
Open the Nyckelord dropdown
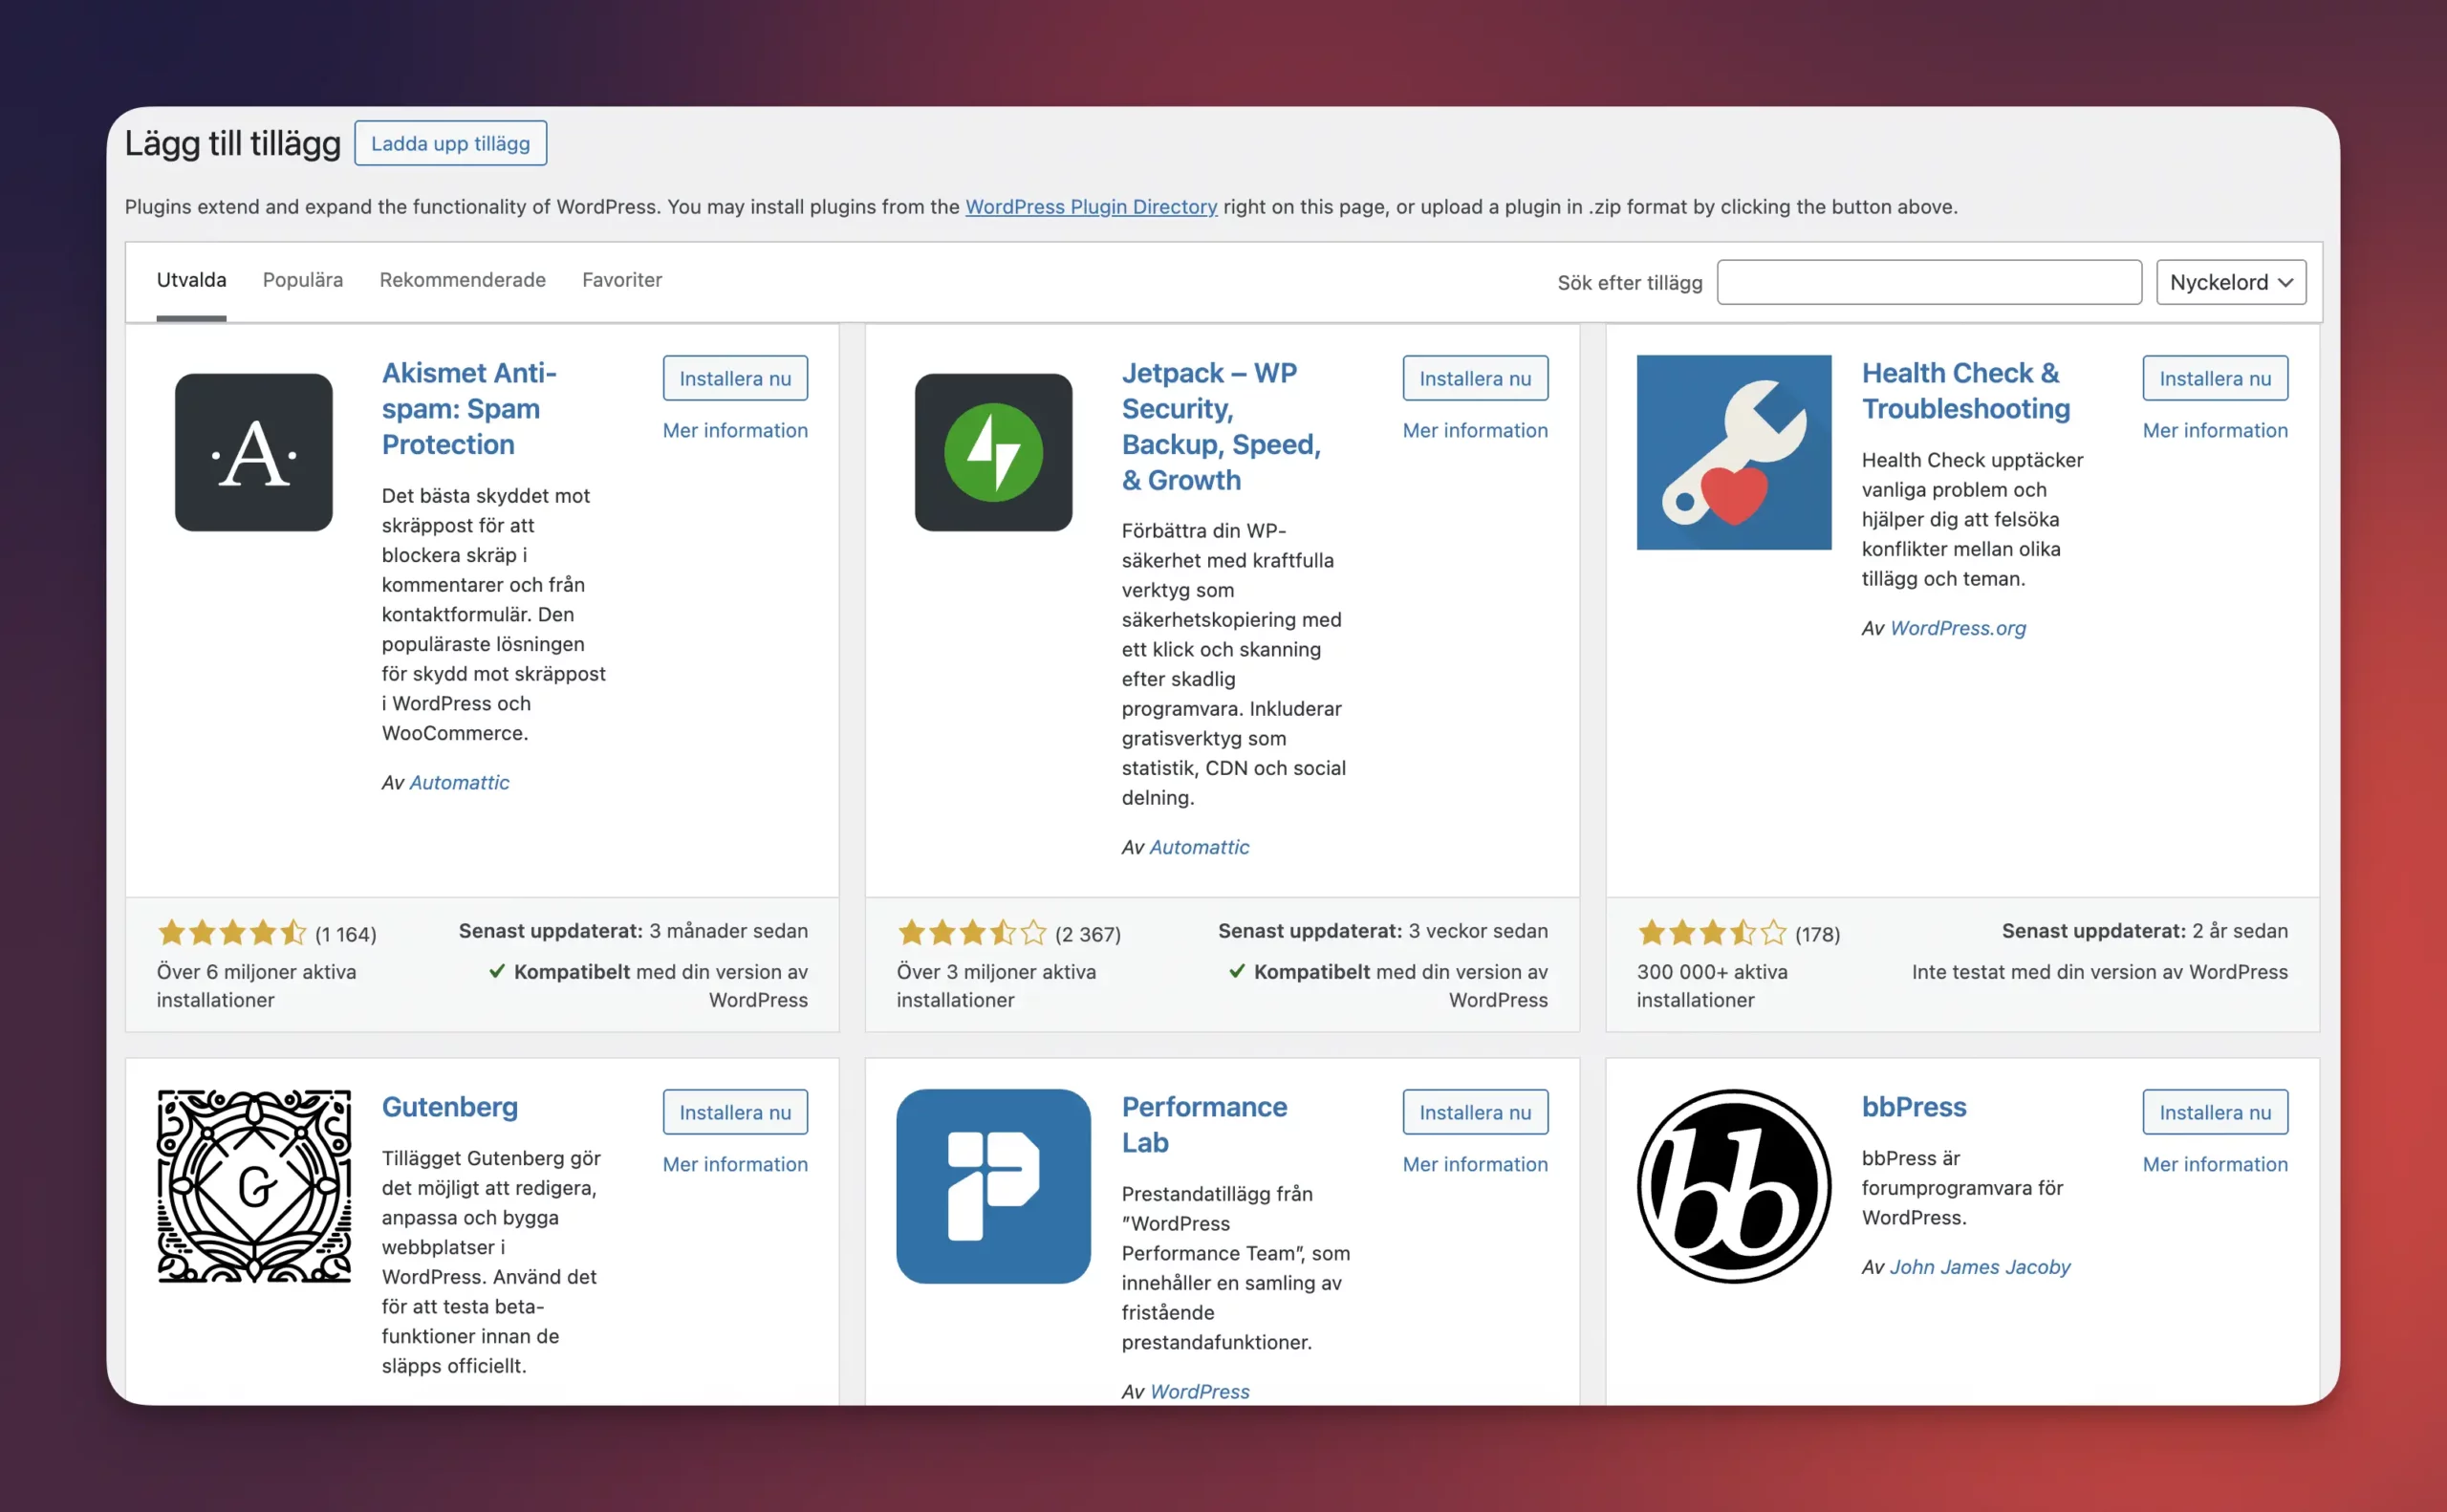coord(2230,282)
